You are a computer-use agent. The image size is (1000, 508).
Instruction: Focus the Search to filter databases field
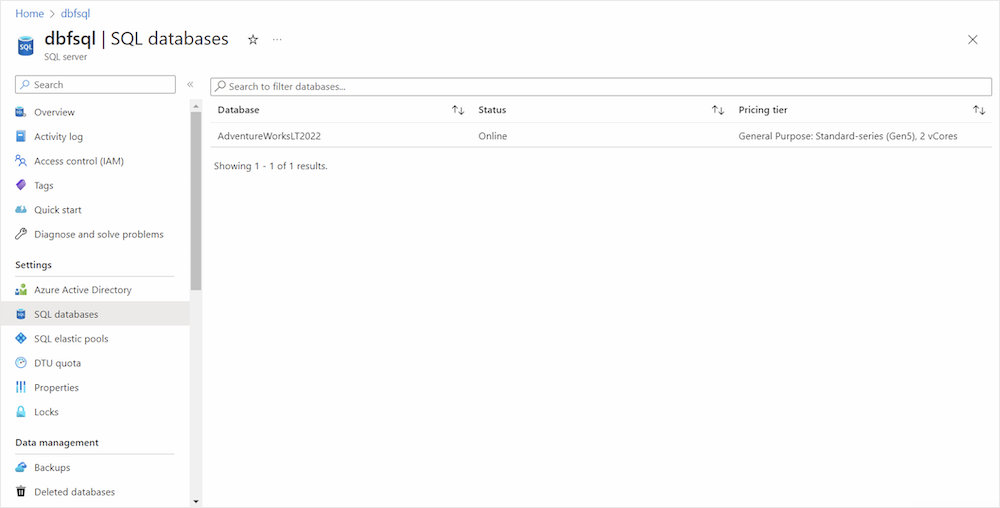click(601, 87)
